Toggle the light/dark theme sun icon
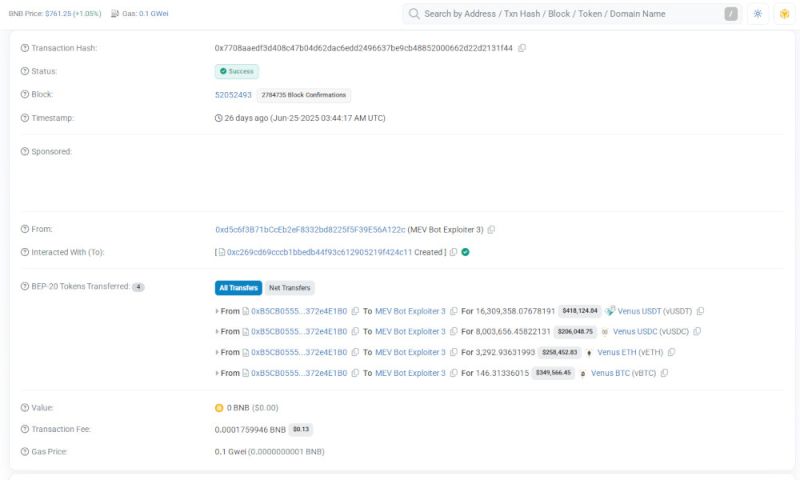Viewport: 800px width, 480px height. (758, 14)
